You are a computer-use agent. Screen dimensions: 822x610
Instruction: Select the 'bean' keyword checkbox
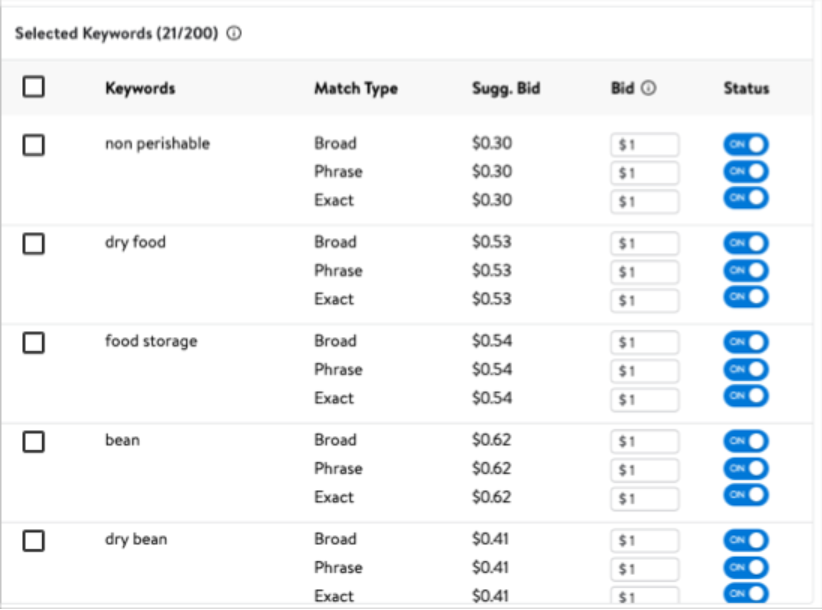(x=34, y=441)
